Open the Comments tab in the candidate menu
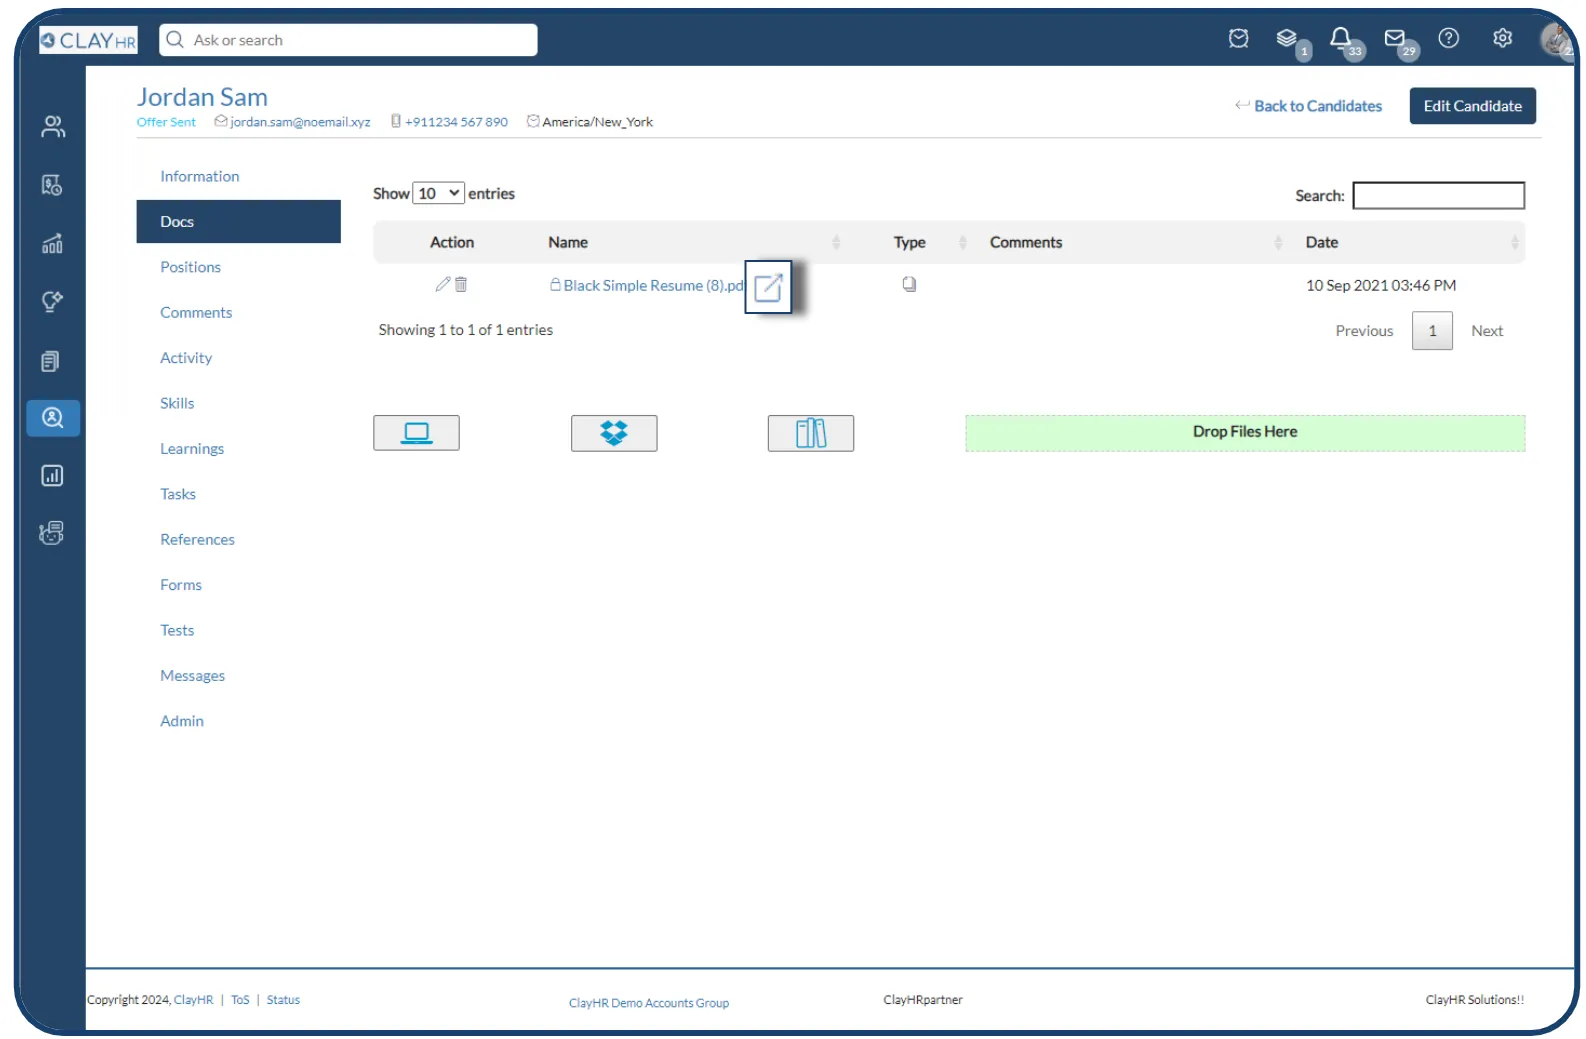Viewport: 1586px width, 1039px height. [196, 312]
